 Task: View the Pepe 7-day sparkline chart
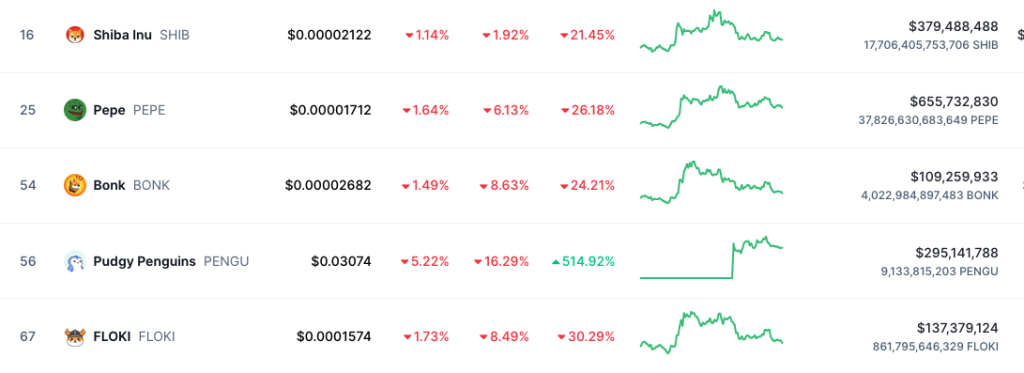(x=712, y=106)
